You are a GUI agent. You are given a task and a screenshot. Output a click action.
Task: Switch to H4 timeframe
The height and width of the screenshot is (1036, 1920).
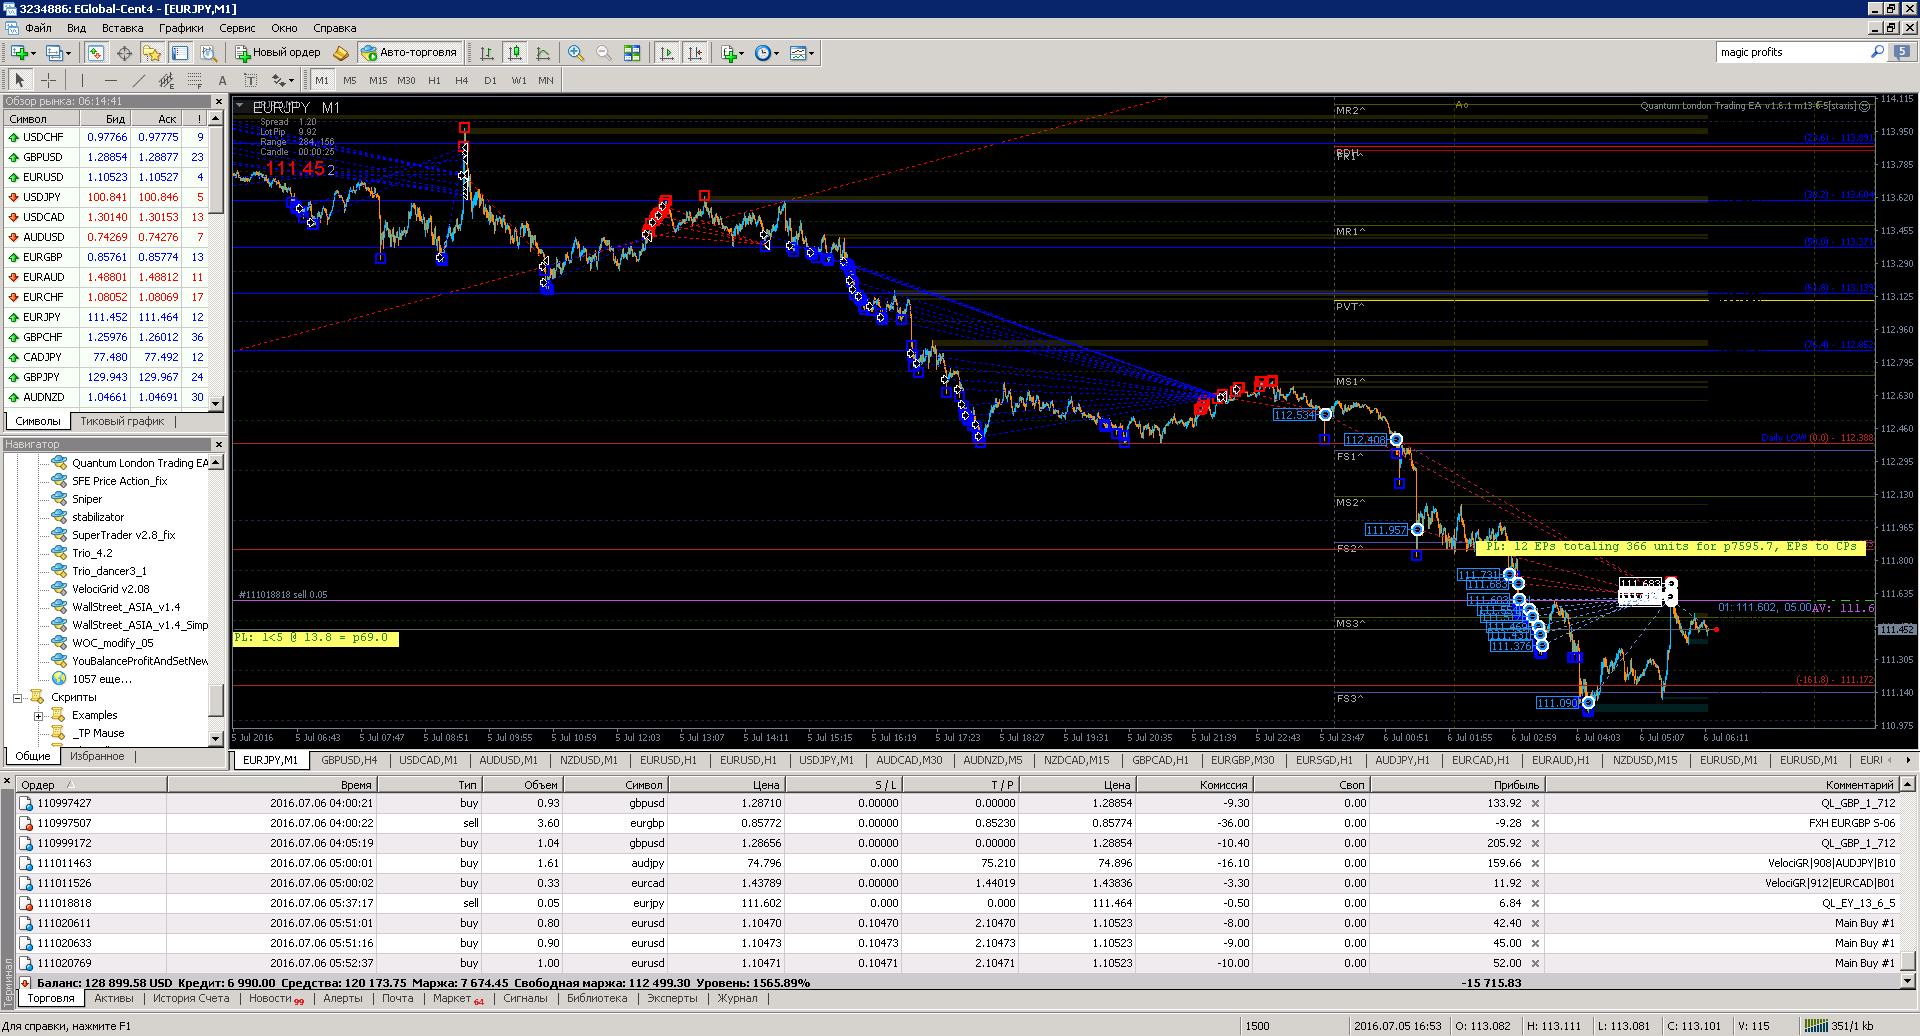pos(462,80)
